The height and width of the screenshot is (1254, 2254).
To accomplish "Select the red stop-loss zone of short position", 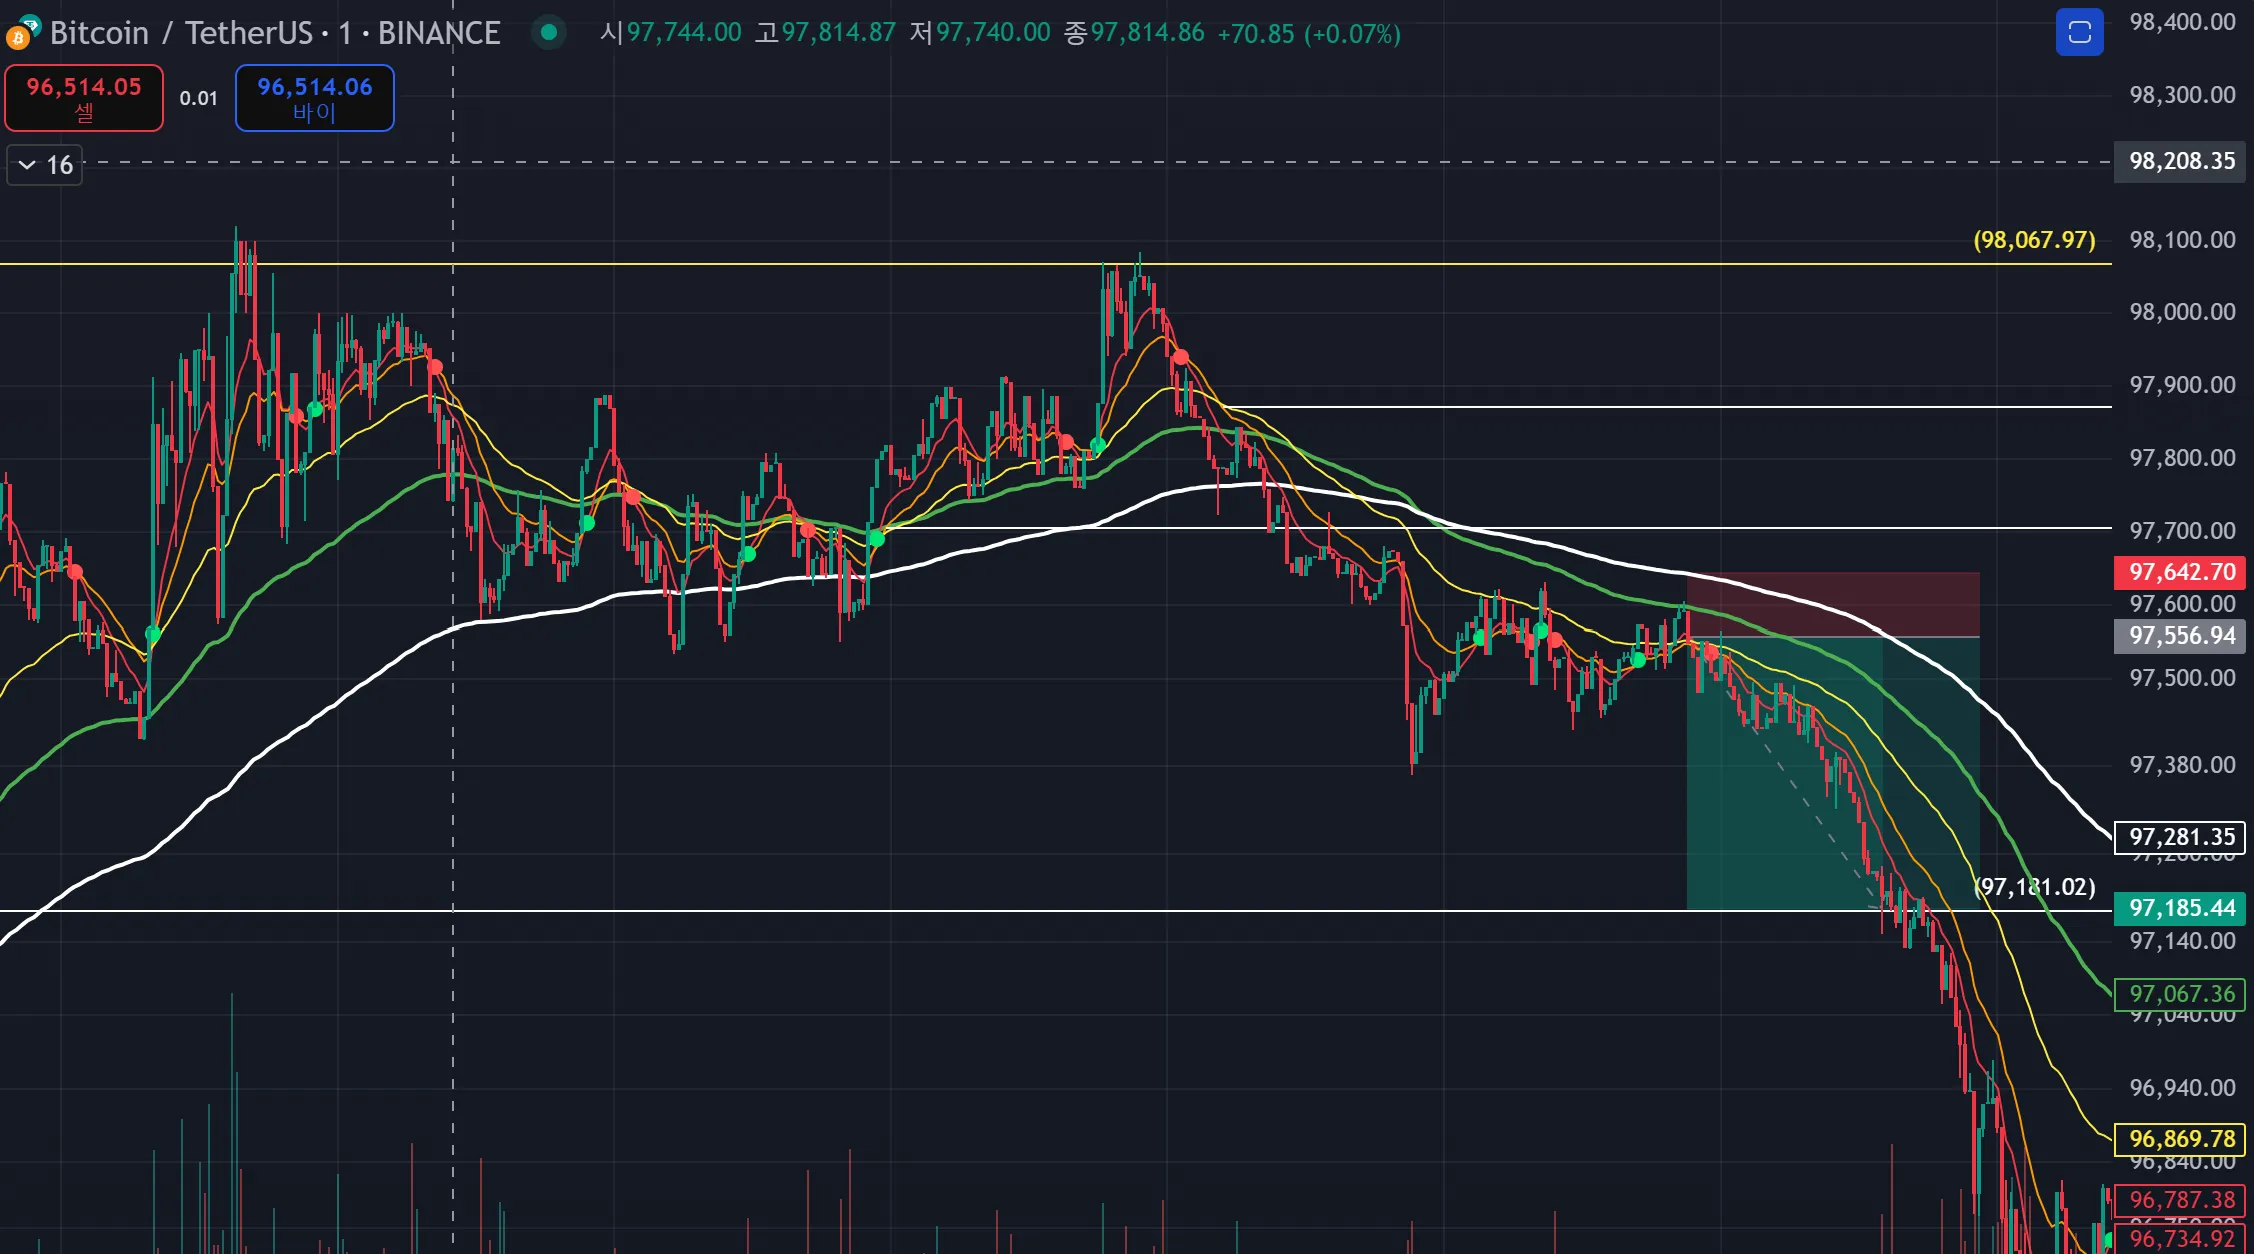I will tap(1833, 605).
